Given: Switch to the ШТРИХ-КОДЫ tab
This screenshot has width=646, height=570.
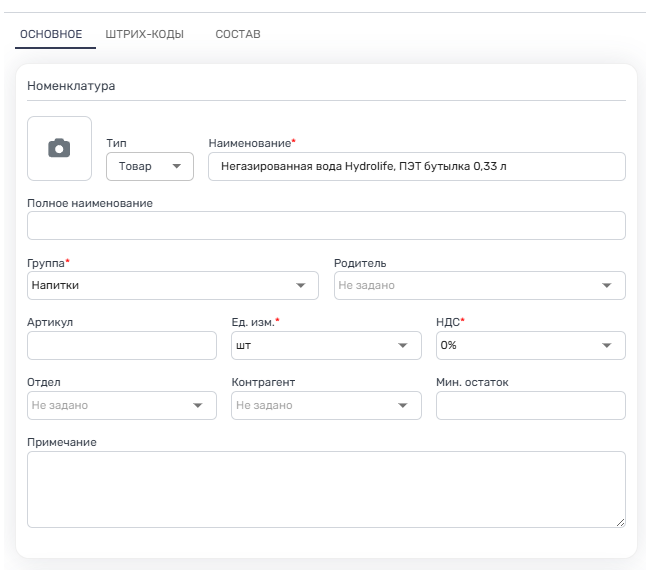Looking at the screenshot, I should click(x=144, y=34).
